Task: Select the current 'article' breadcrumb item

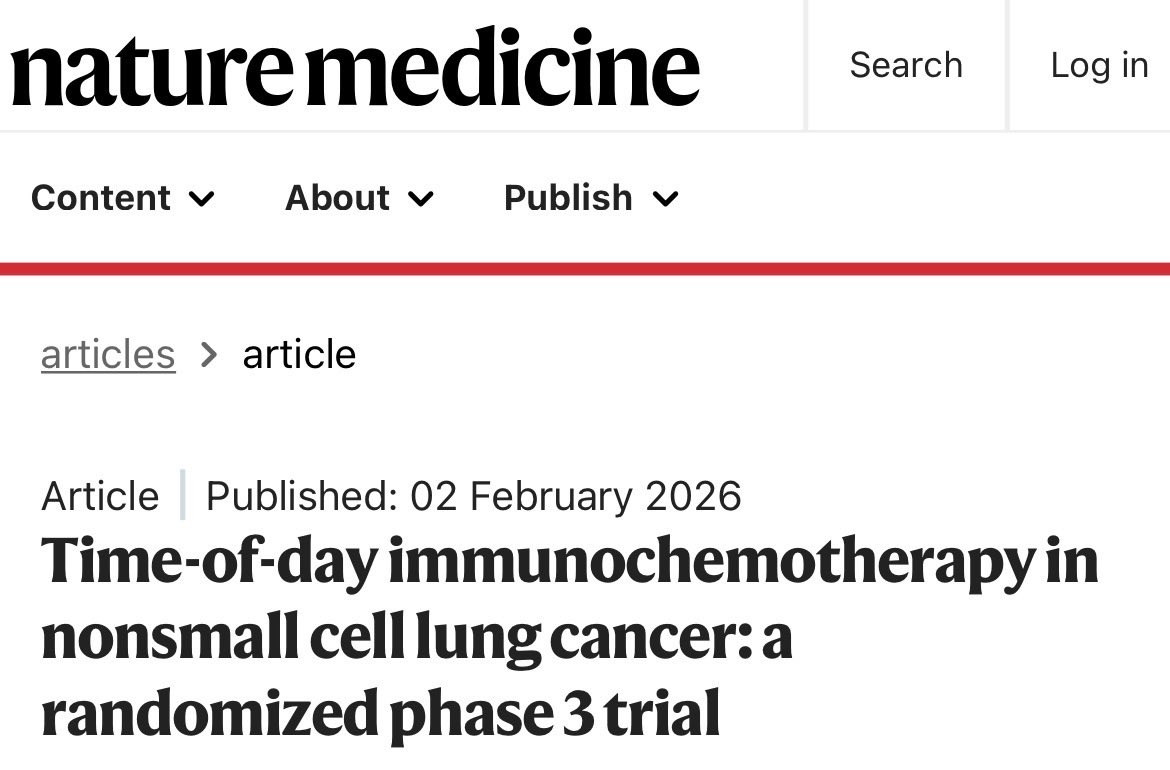Action: [299, 354]
